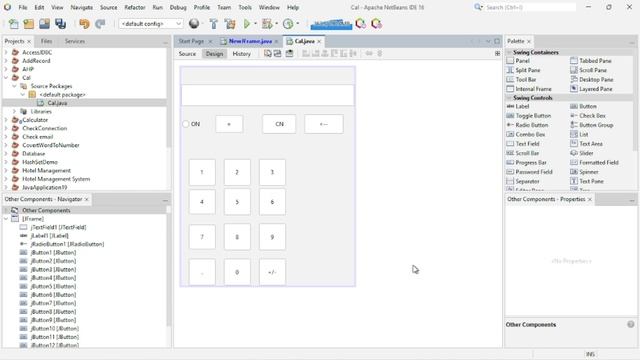
Task: Expand the Libraries node
Action: tap(14, 112)
